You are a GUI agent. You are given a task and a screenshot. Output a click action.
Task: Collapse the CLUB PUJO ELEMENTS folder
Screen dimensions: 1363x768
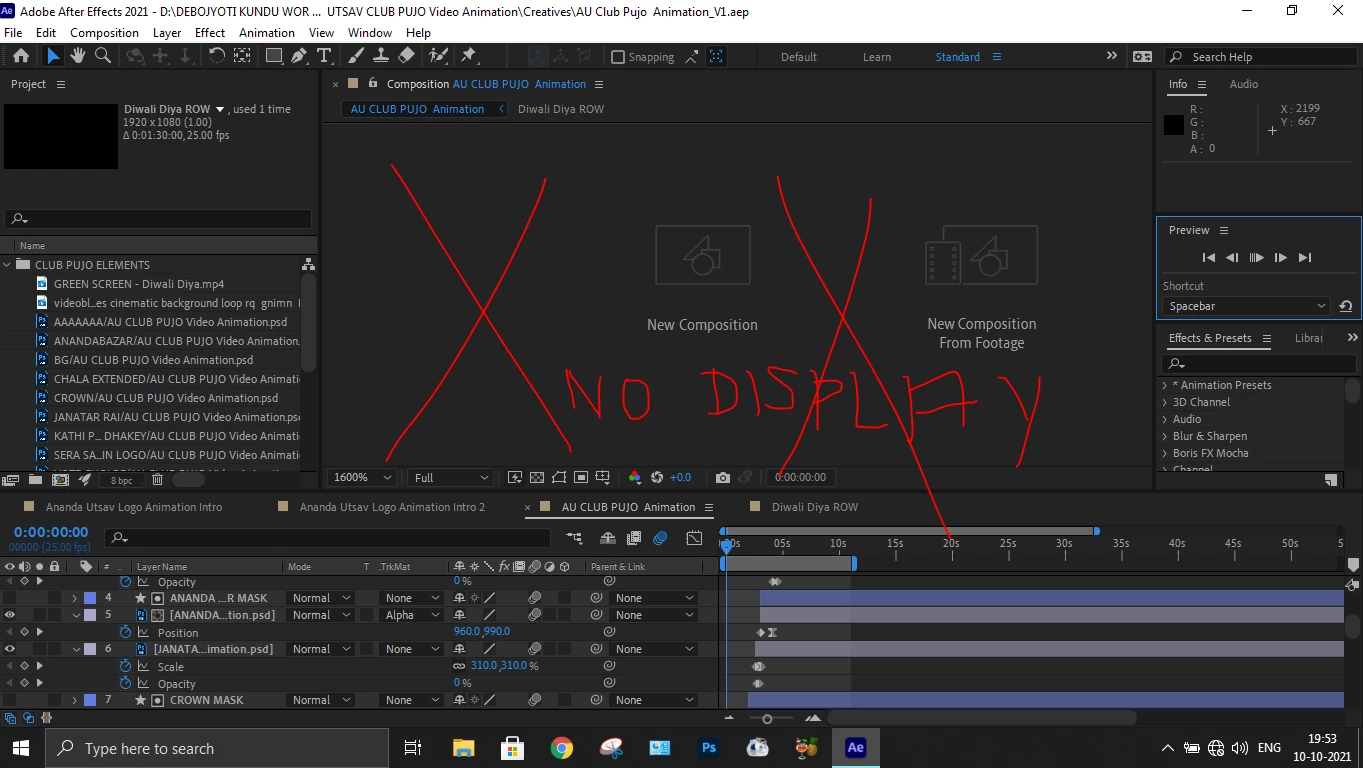[8, 265]
